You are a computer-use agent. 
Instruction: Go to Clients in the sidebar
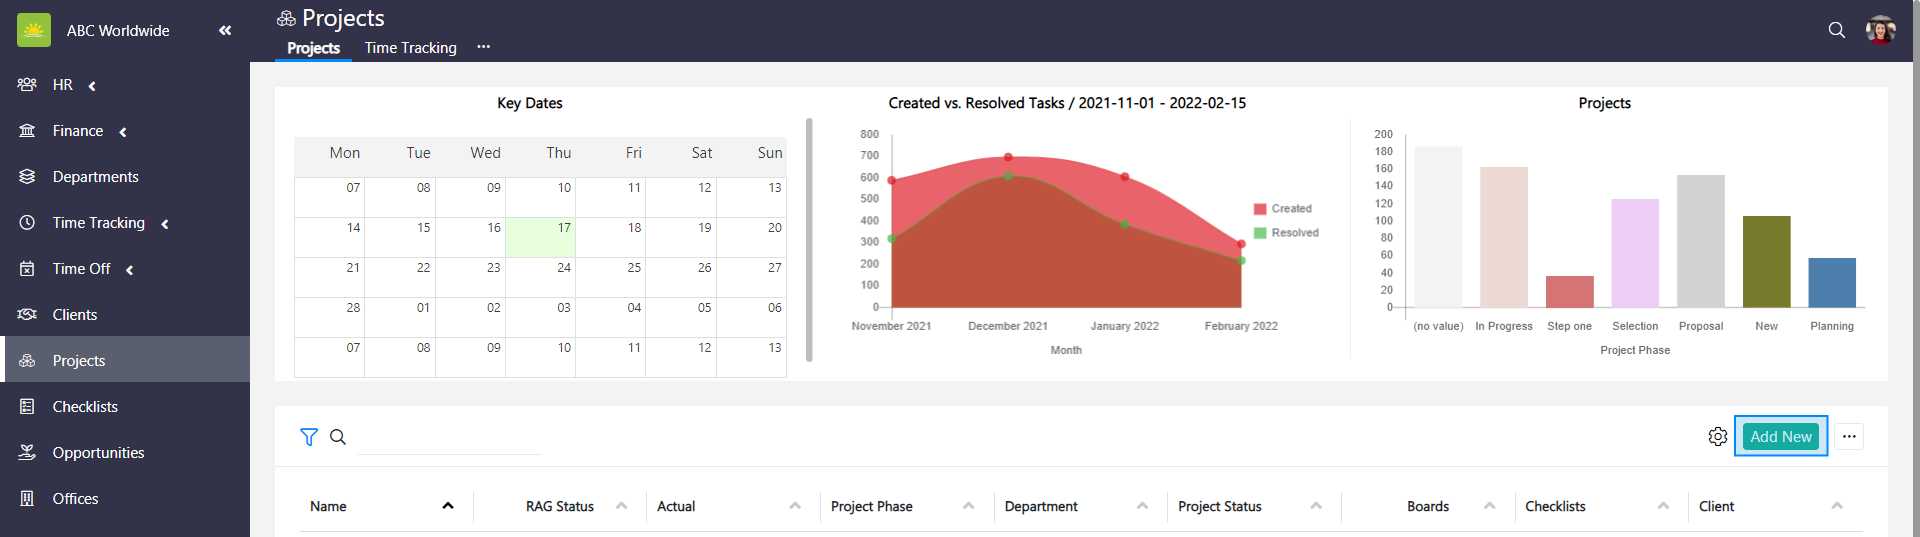[75, 315]
